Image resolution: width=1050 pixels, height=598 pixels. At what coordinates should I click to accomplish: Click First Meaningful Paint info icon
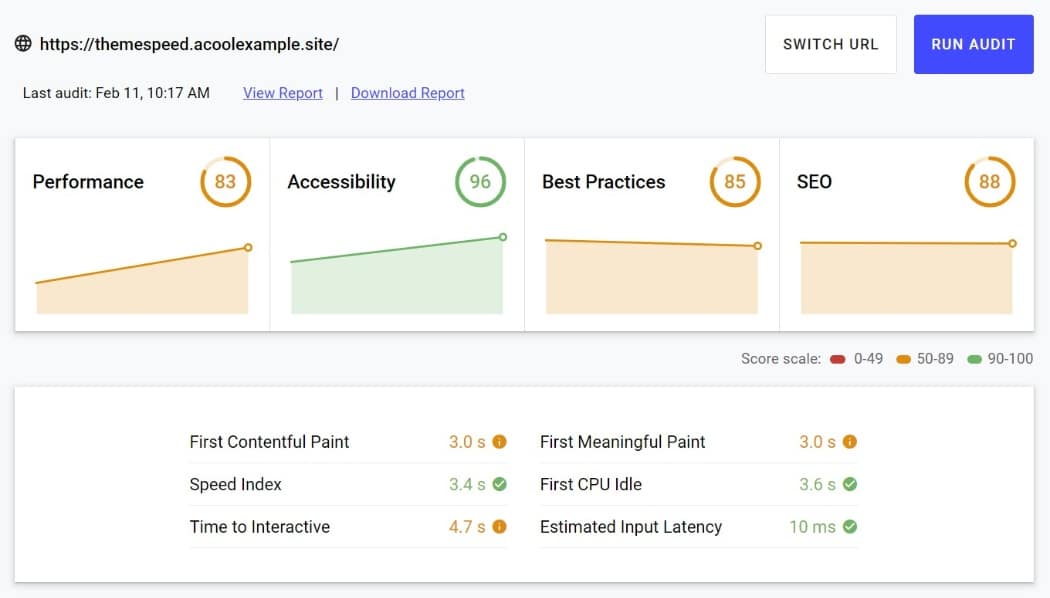point(849,441)
